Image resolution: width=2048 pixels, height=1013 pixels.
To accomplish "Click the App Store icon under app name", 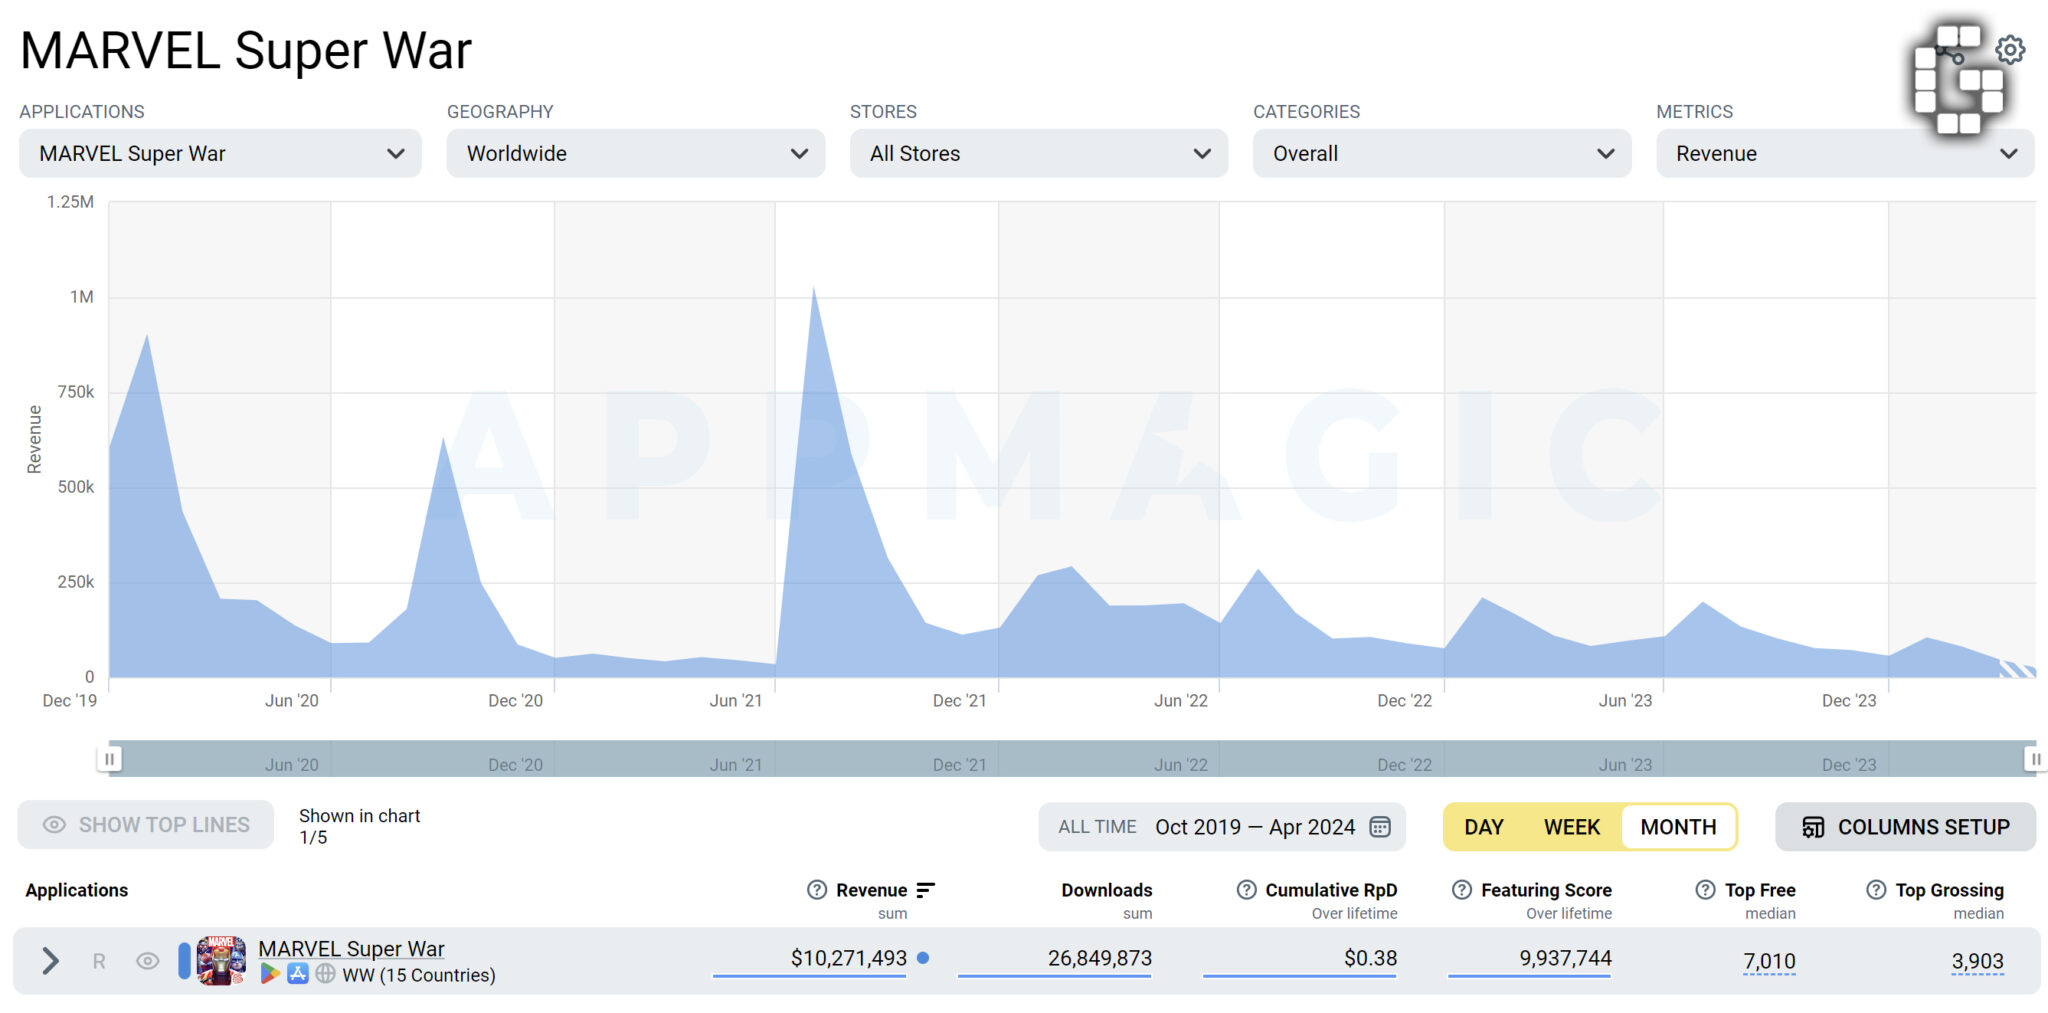I will [x=298, y=974].
